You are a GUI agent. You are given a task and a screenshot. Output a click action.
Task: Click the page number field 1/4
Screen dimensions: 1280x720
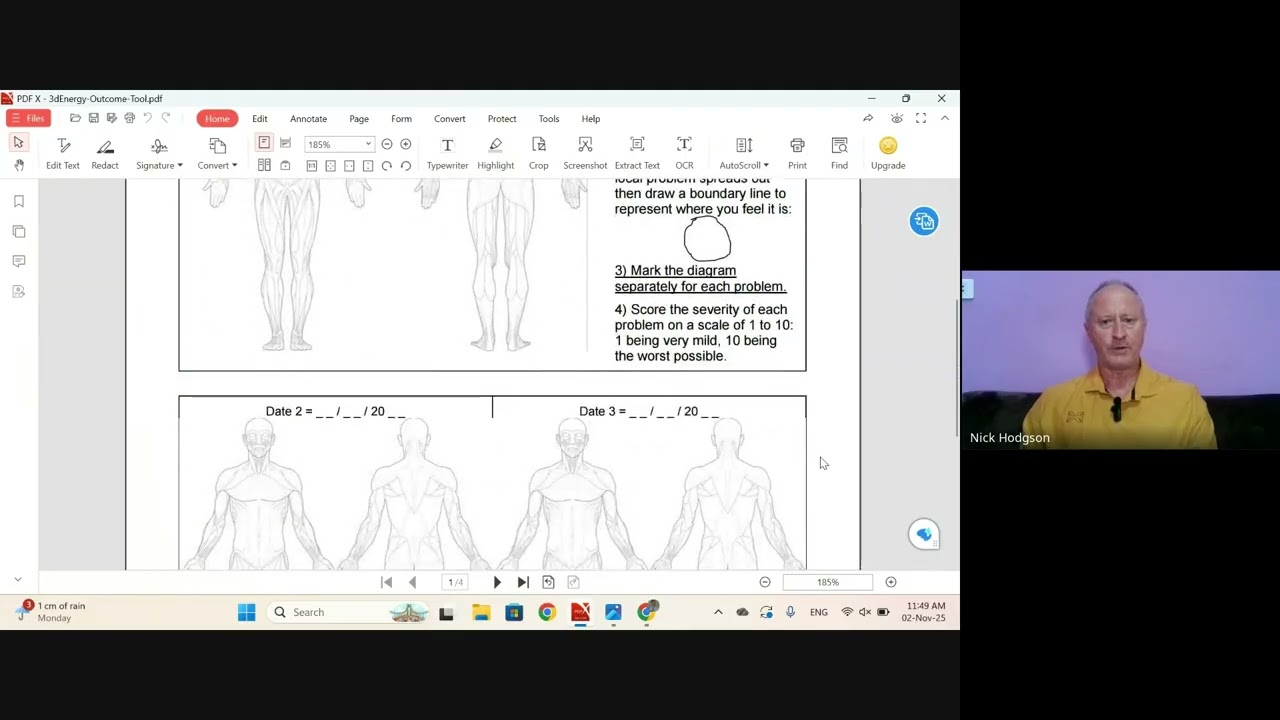coord(456,582)
